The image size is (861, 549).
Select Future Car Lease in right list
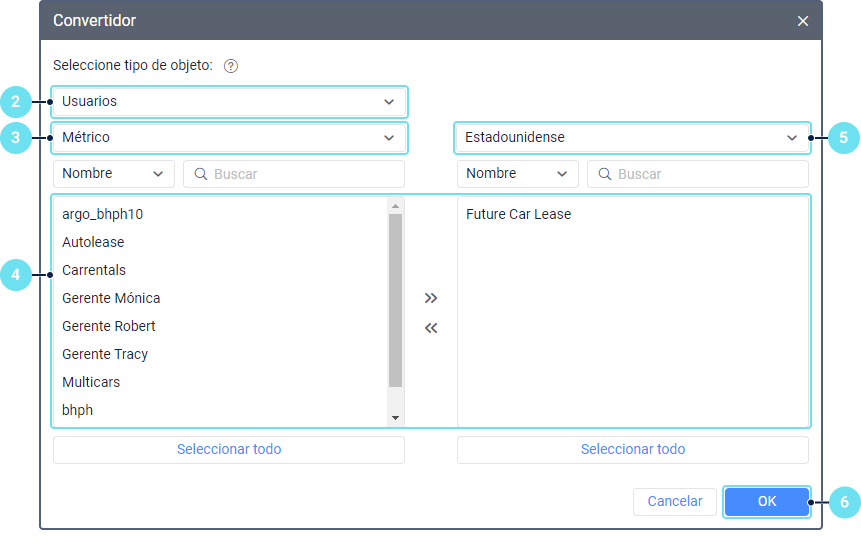point(518,214)
